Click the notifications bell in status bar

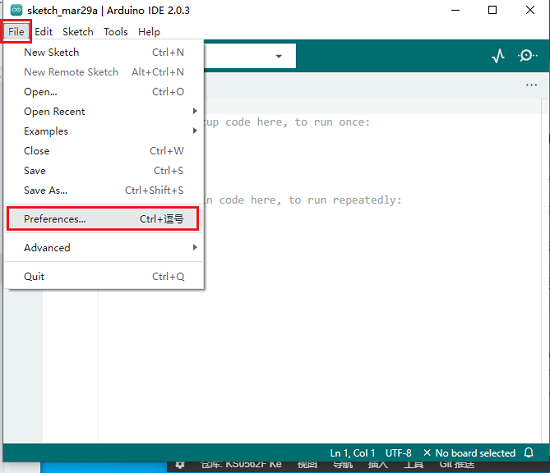tap(529, 453)
